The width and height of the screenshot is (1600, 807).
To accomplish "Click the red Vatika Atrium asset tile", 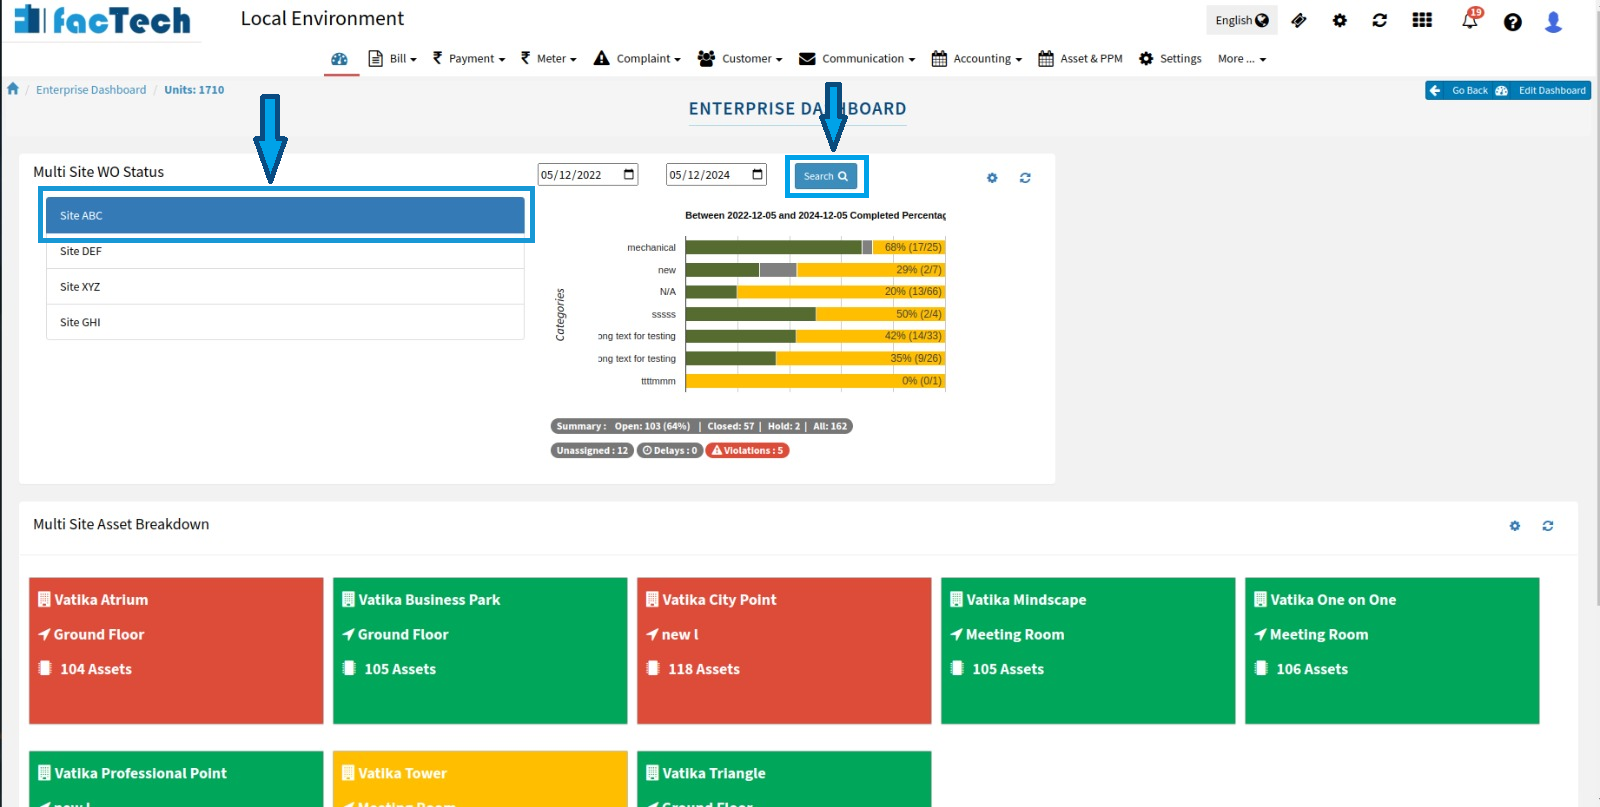I will (x=176, y=650).
